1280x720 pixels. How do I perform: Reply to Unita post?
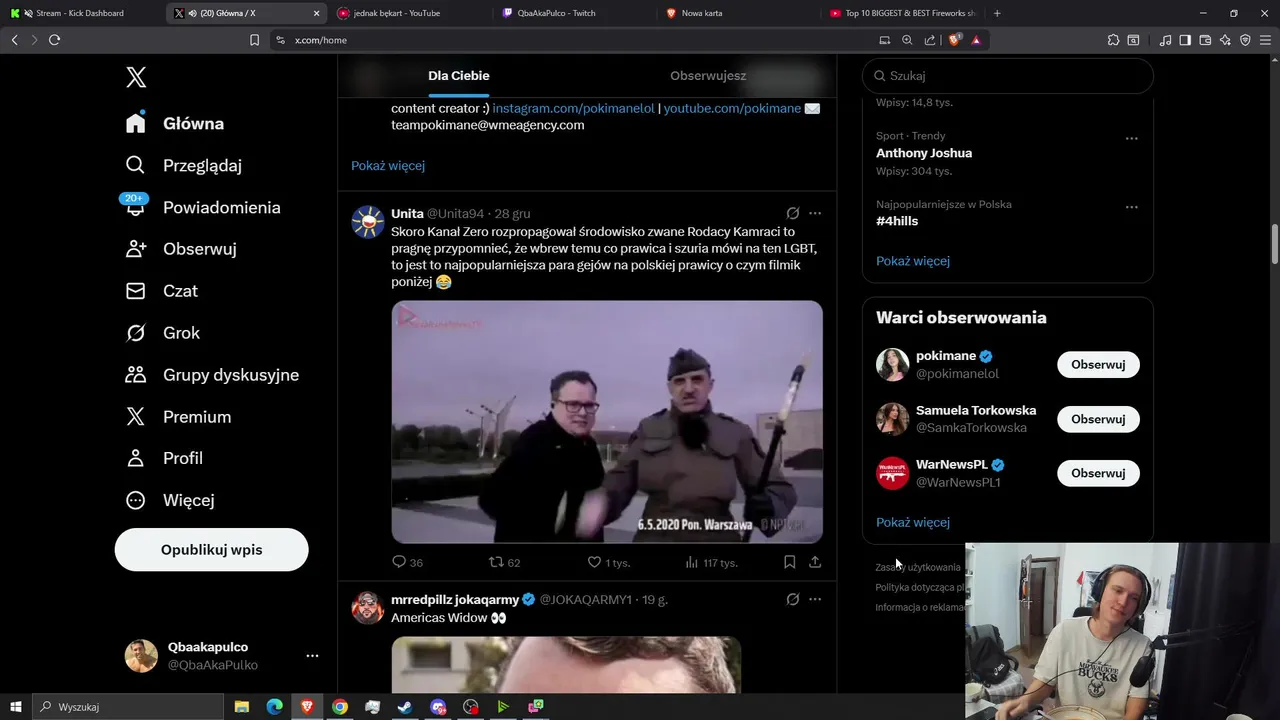coord(407,562)
